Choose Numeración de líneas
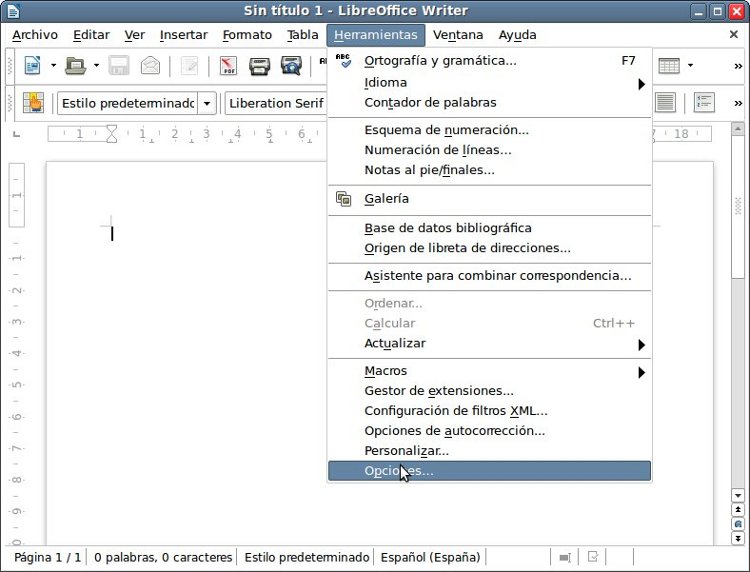750x572 pixels. click(489, 150)
